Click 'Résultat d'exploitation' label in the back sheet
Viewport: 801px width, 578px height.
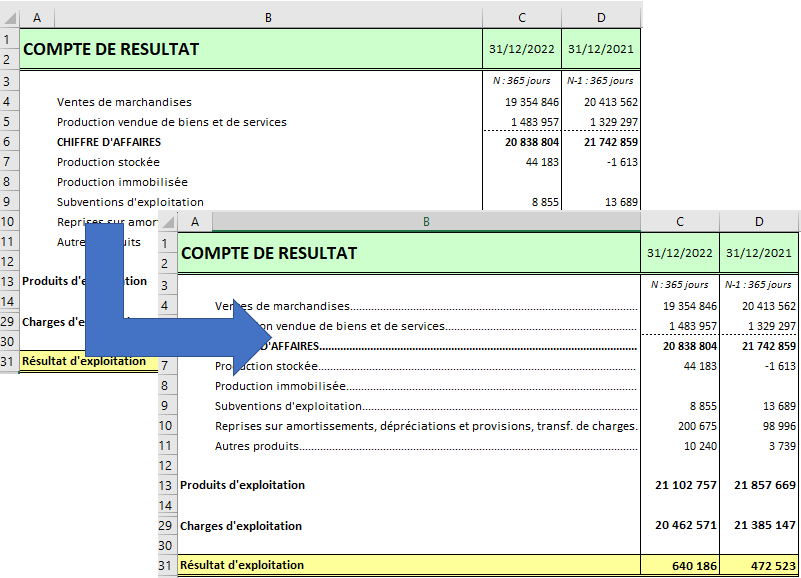tap(84, 361)
